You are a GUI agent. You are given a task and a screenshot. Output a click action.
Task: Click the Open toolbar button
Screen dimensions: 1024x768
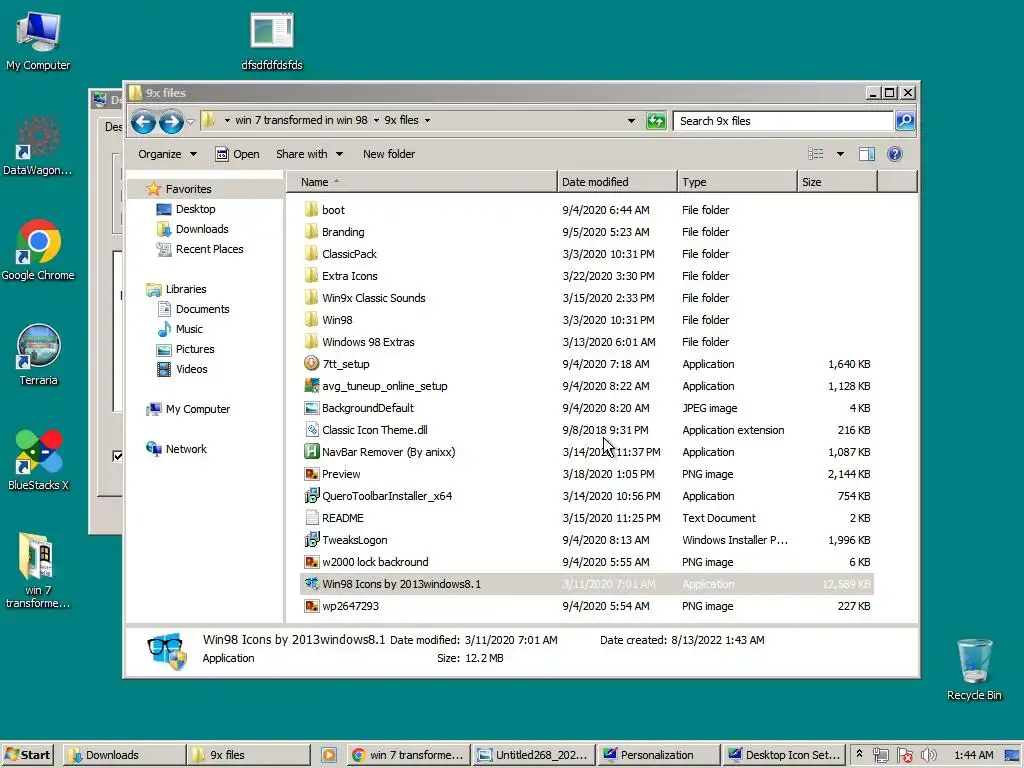pyautogui.click(x=237, y=154)
